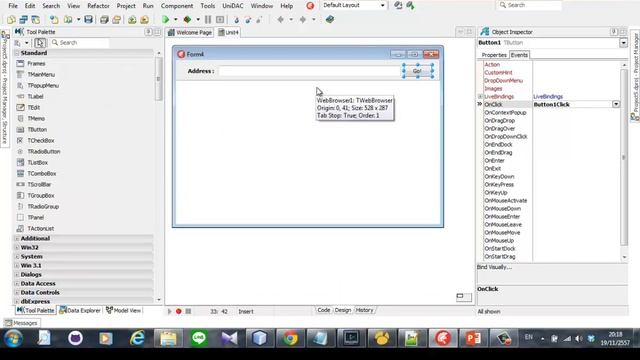Click the Save Current Desktop icon
The width and height of the screenshot is (640, 360).
[x=398, y=5]
